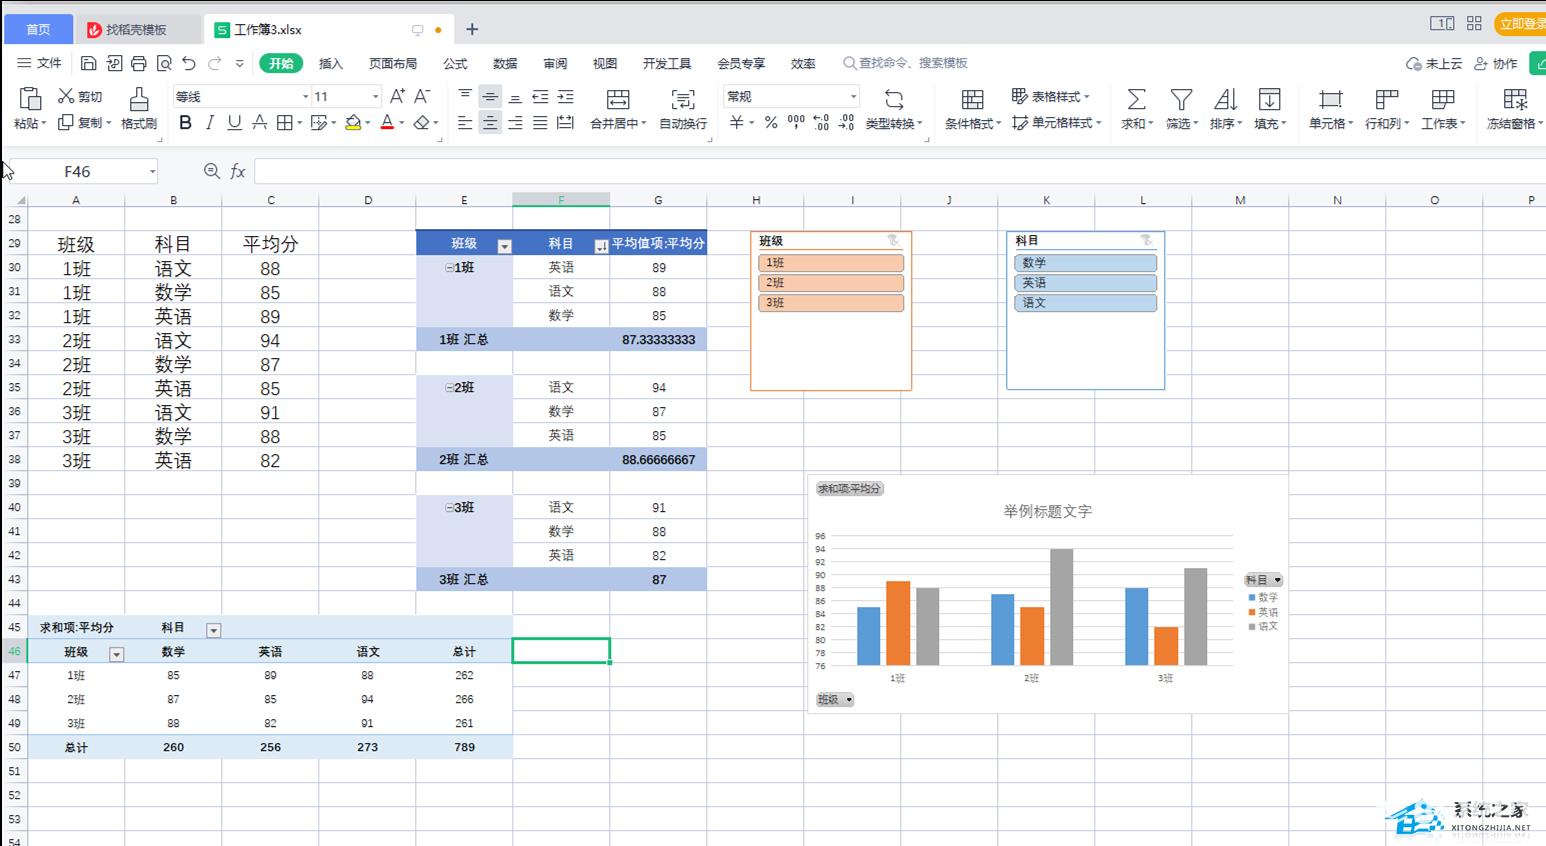Click the Save icon in quick toolbar
Viewport: 1546px width, 846px height.
89,63
